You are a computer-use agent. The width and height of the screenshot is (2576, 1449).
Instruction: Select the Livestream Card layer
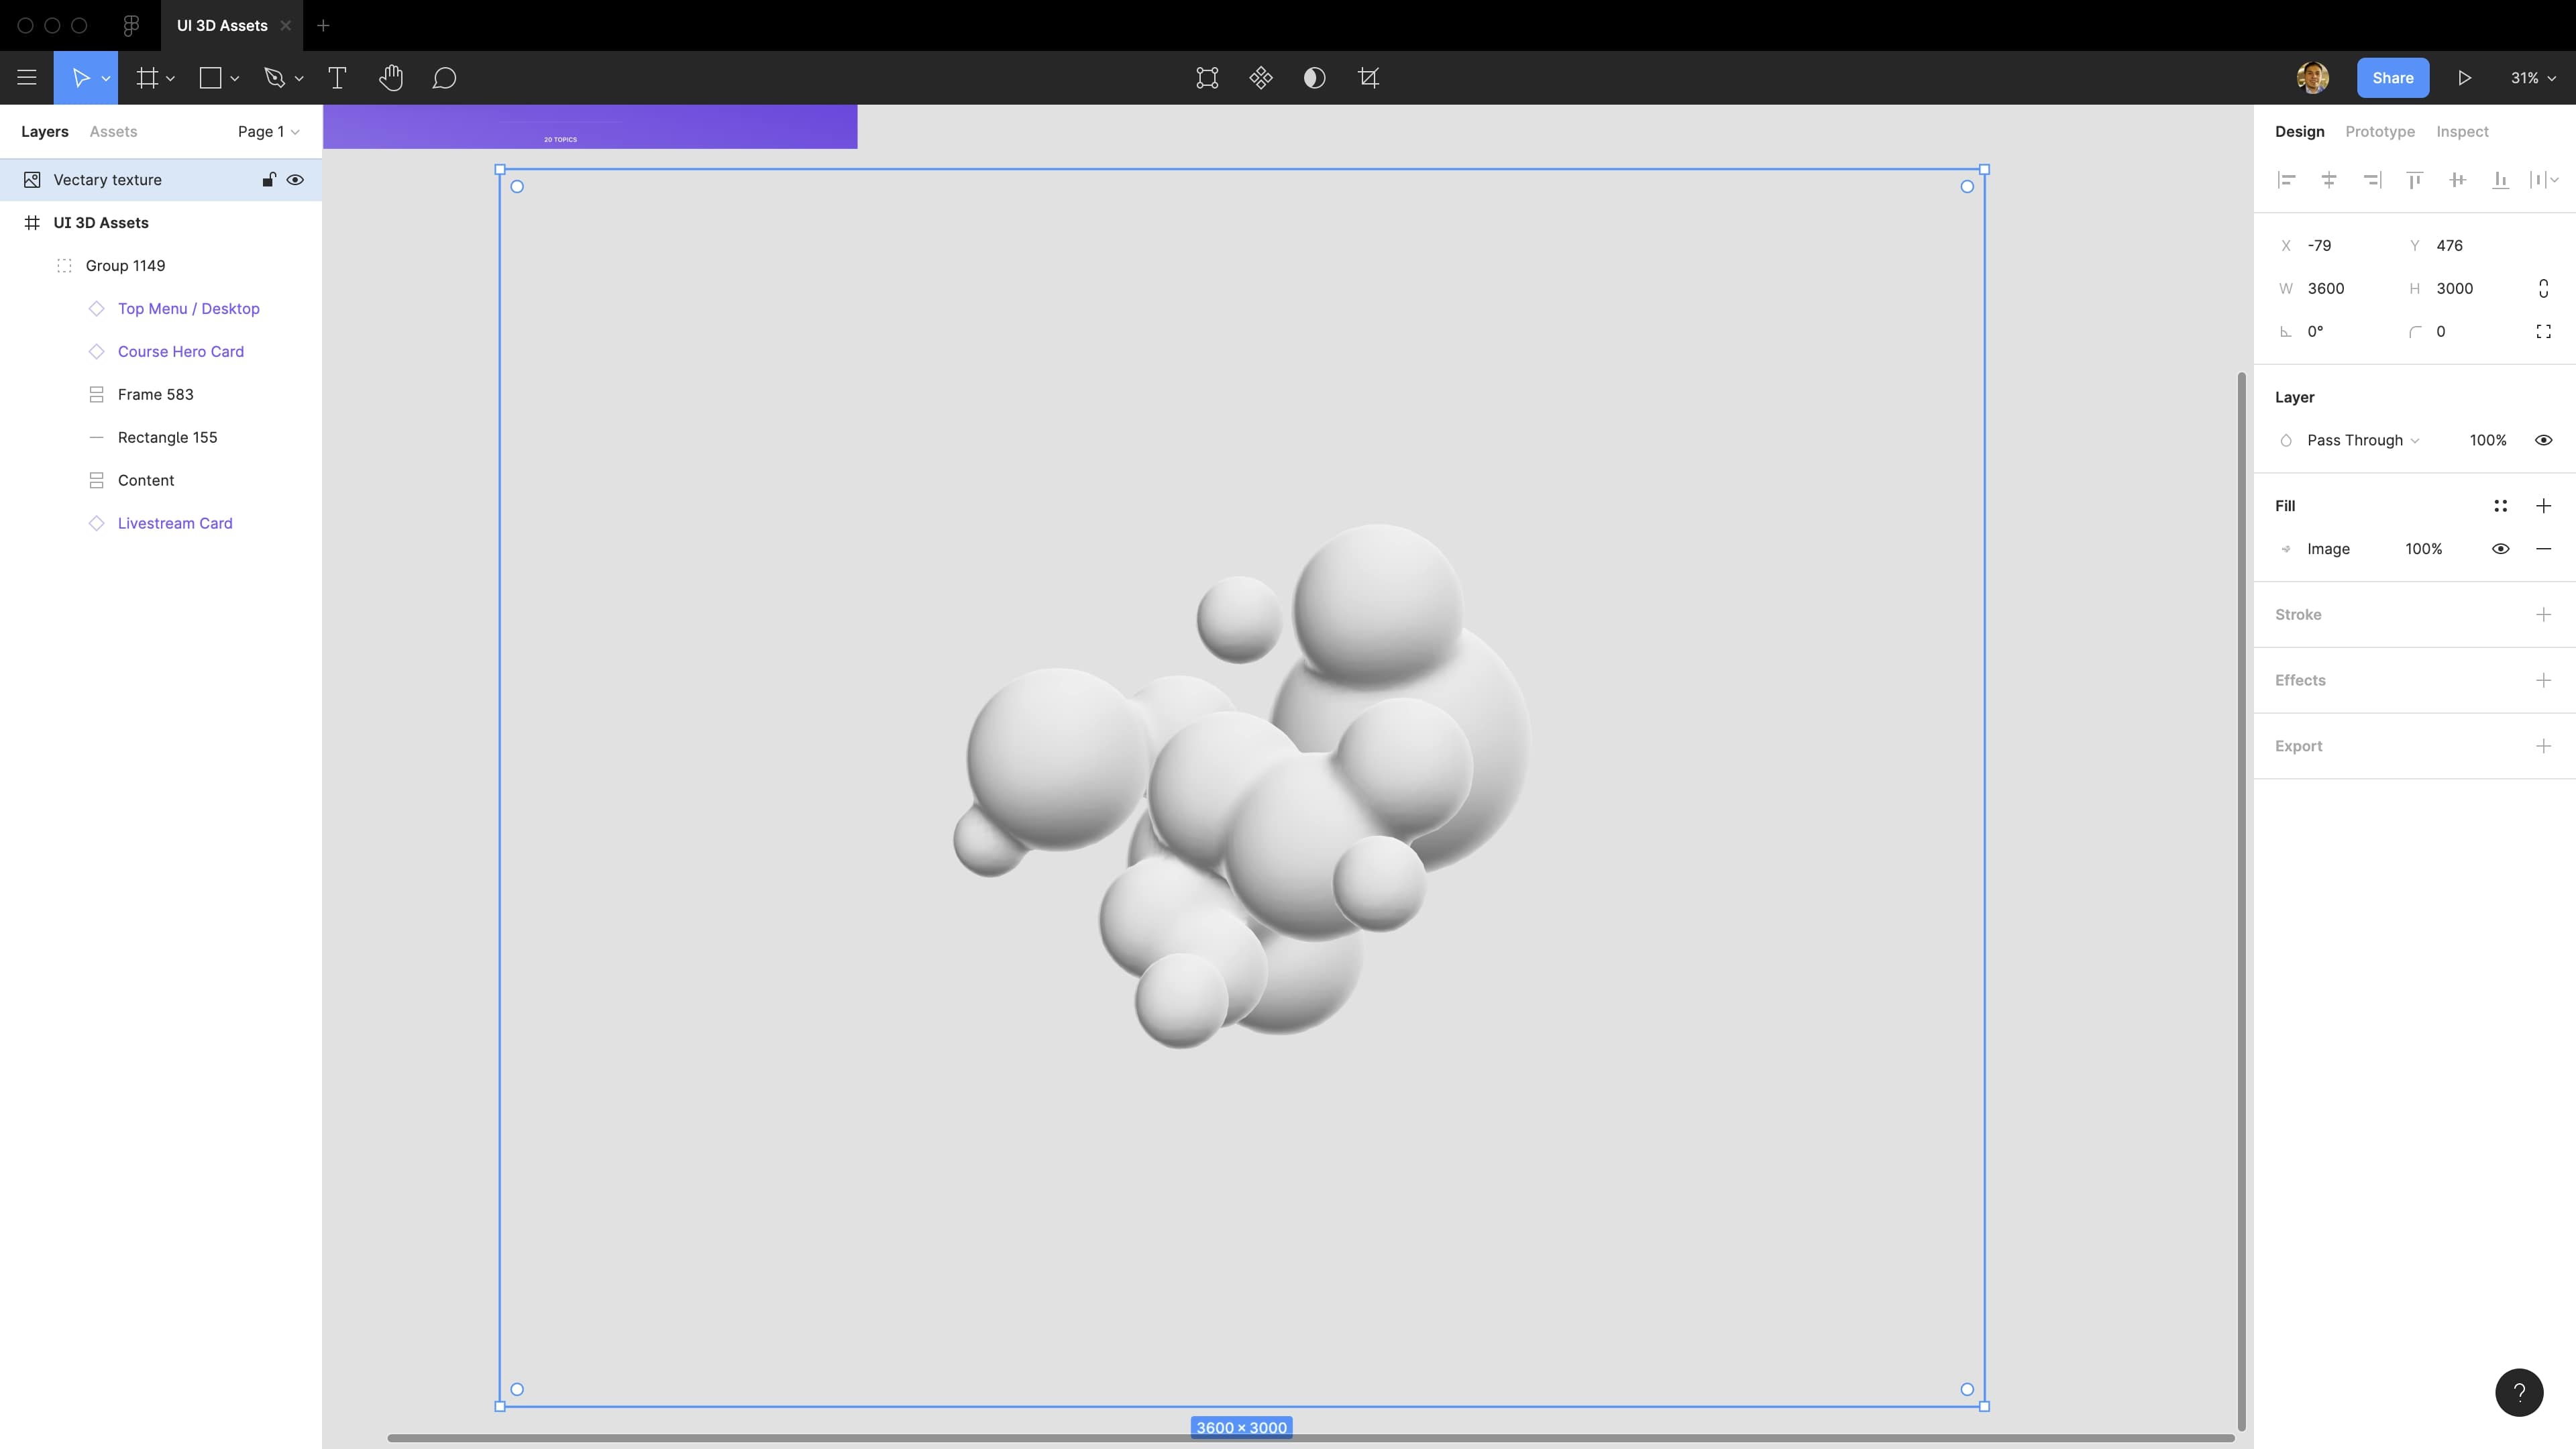175,523
